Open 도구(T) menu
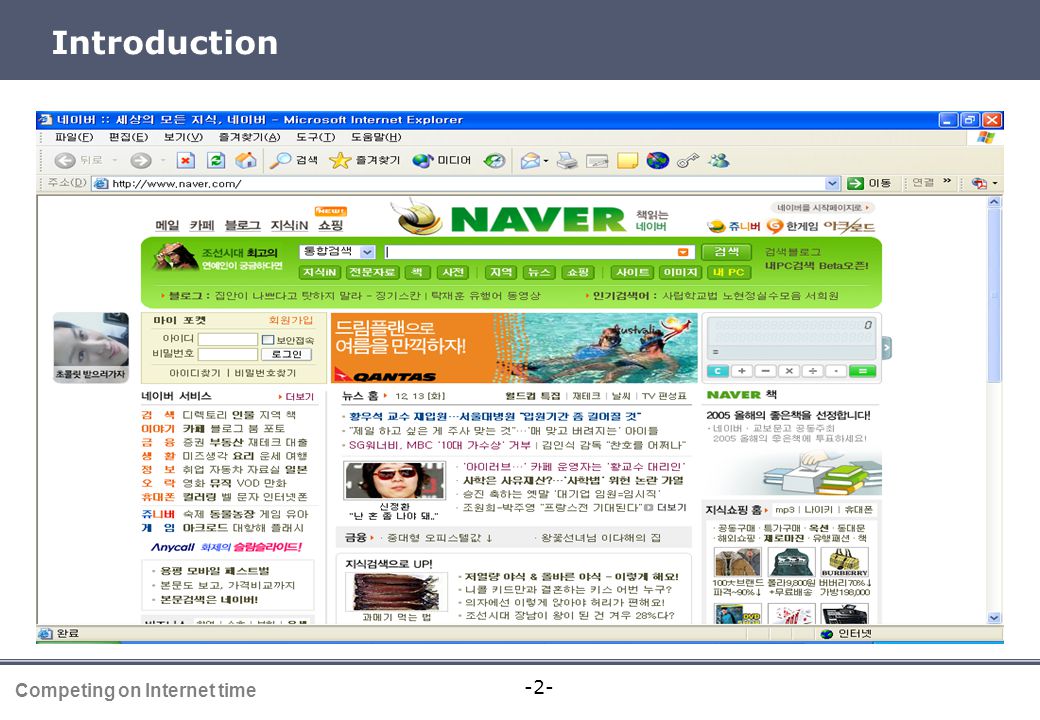1040x720 pixels. tap(315, 137)
